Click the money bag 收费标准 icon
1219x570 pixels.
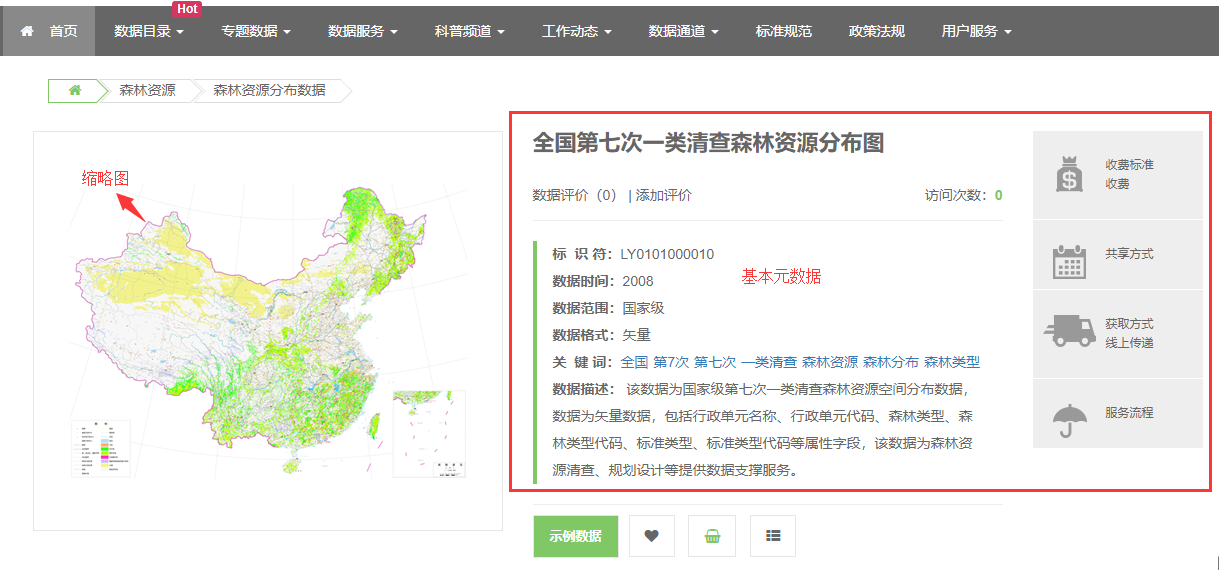click(1069, 174)
